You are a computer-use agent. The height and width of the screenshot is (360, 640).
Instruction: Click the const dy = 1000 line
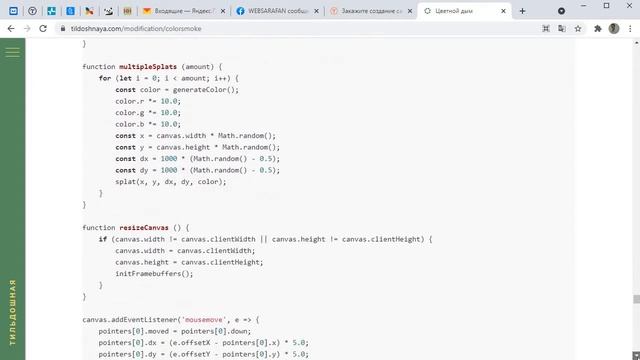tap(198, 170)
